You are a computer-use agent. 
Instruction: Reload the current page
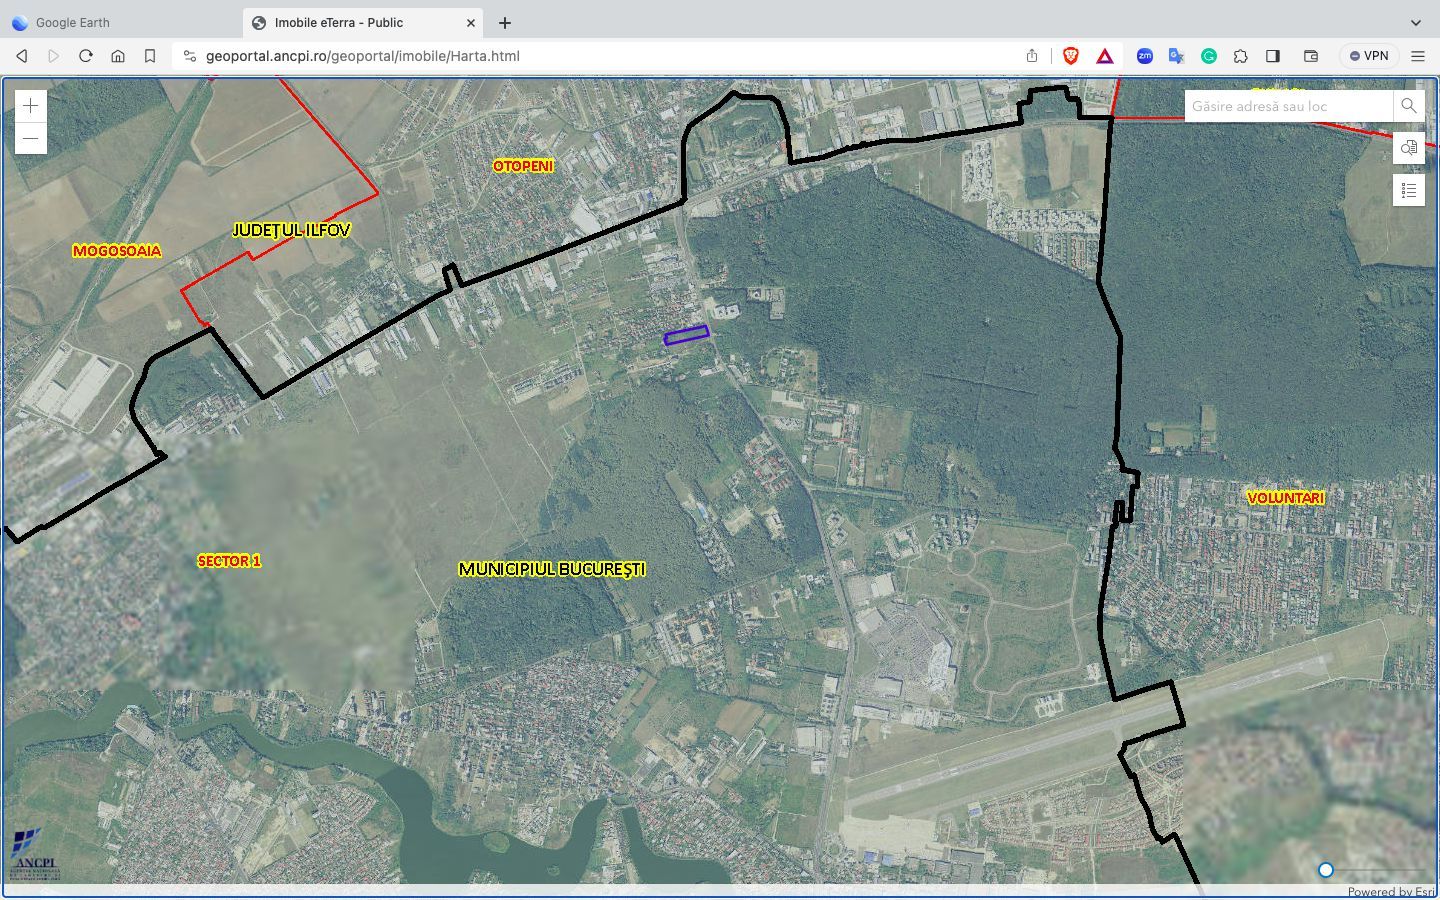(x=86, y=56)
